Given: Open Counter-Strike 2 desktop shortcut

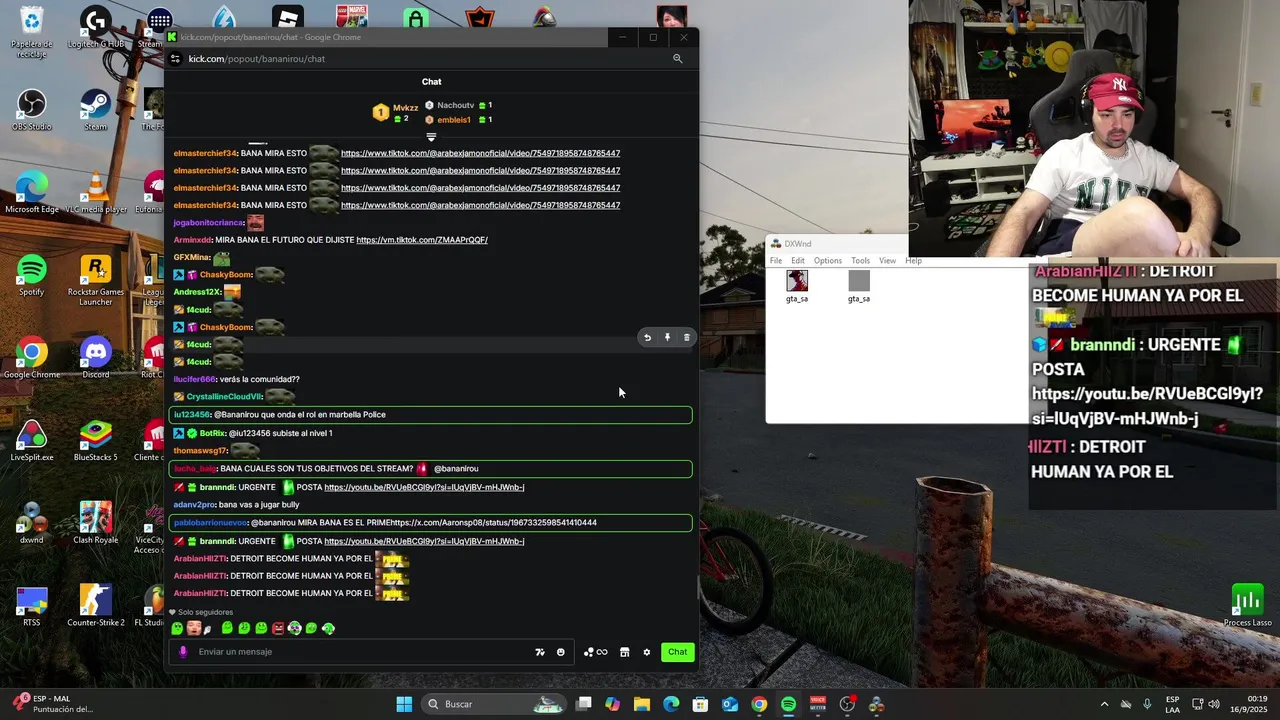Looking at the screenshot, I should click(96, 606).
